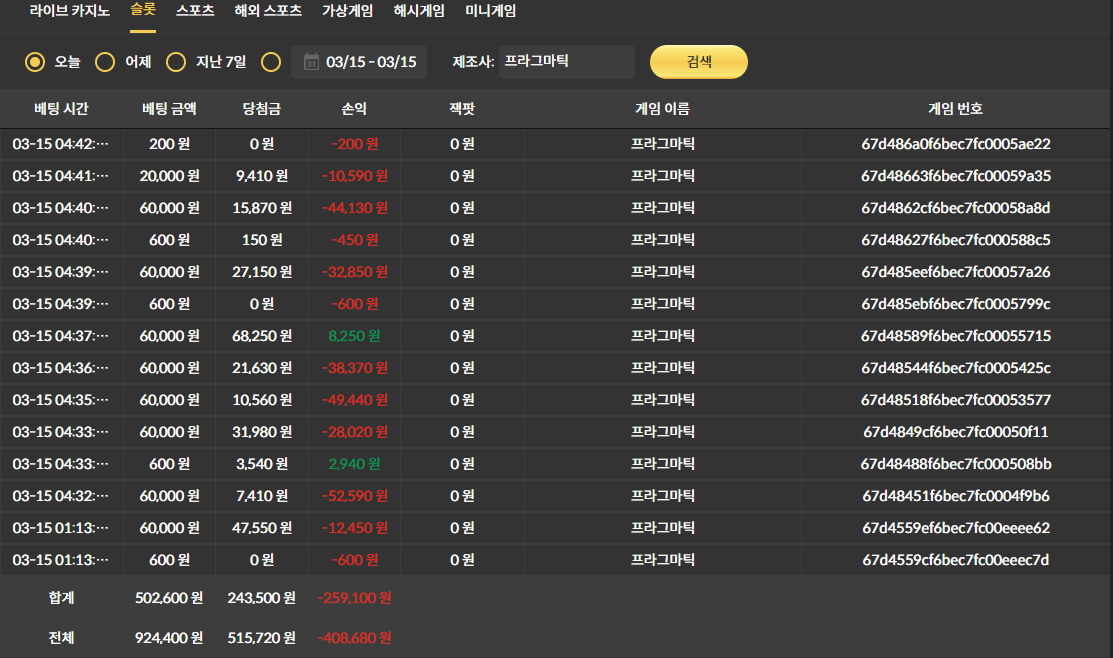This screenshot has width=1113, height=658.
Task: Select game number 67d486a0f6bec7fc0005ae22
Action: click(x=955, y=144)
